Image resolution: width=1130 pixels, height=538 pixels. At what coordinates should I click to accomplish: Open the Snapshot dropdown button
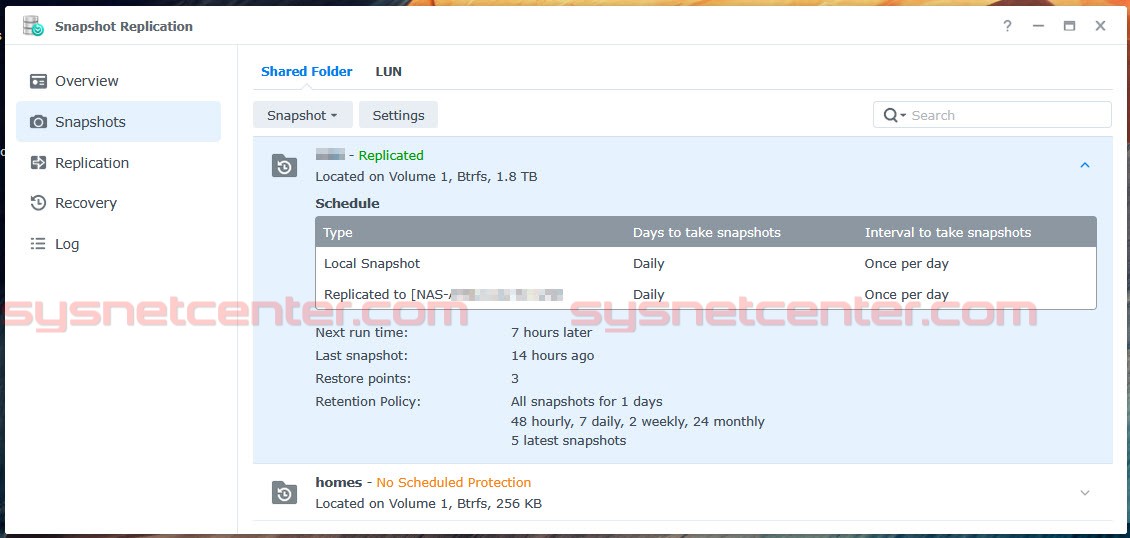coord(303,115)
